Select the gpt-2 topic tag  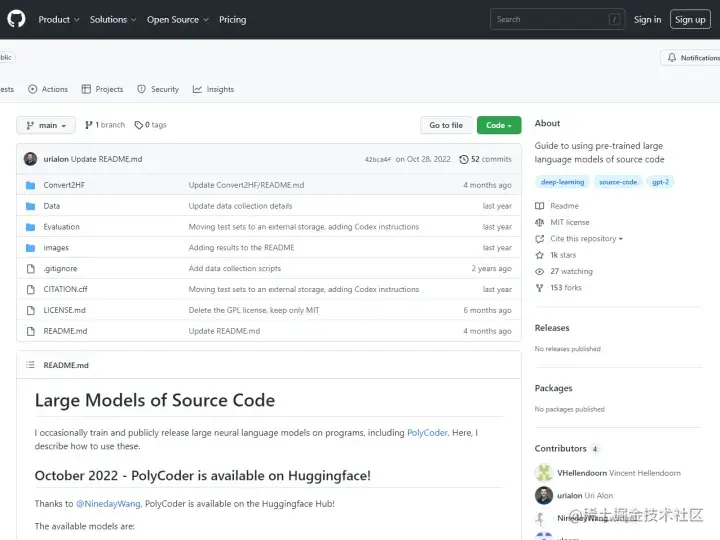[660, 182]
